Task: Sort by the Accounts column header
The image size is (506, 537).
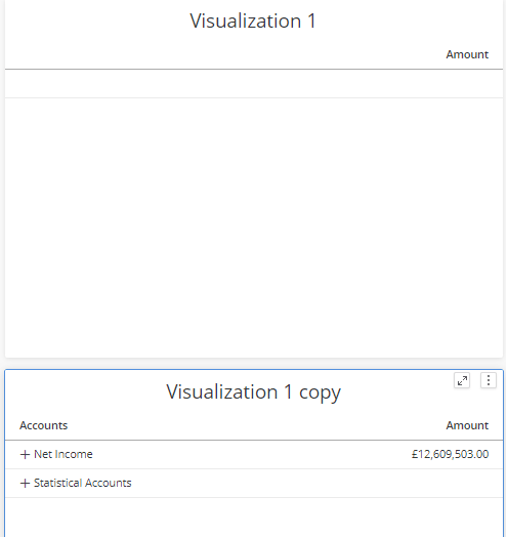Action: click(44, 425)
